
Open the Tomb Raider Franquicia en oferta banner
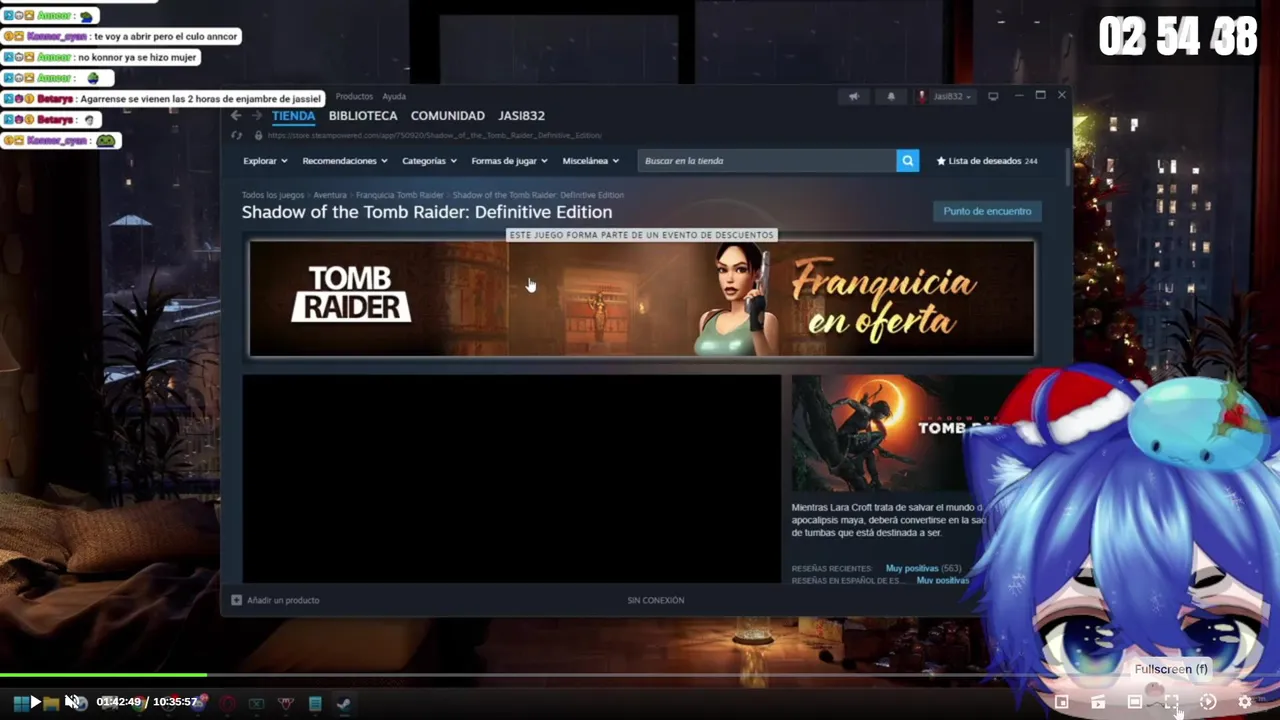[641, 298]
